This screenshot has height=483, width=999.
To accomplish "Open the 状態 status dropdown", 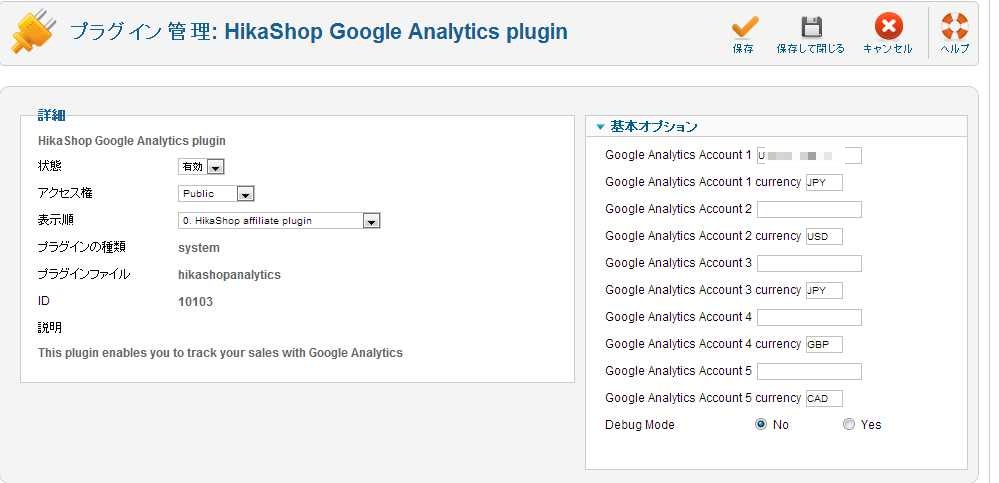I will [x=201, y=167].
